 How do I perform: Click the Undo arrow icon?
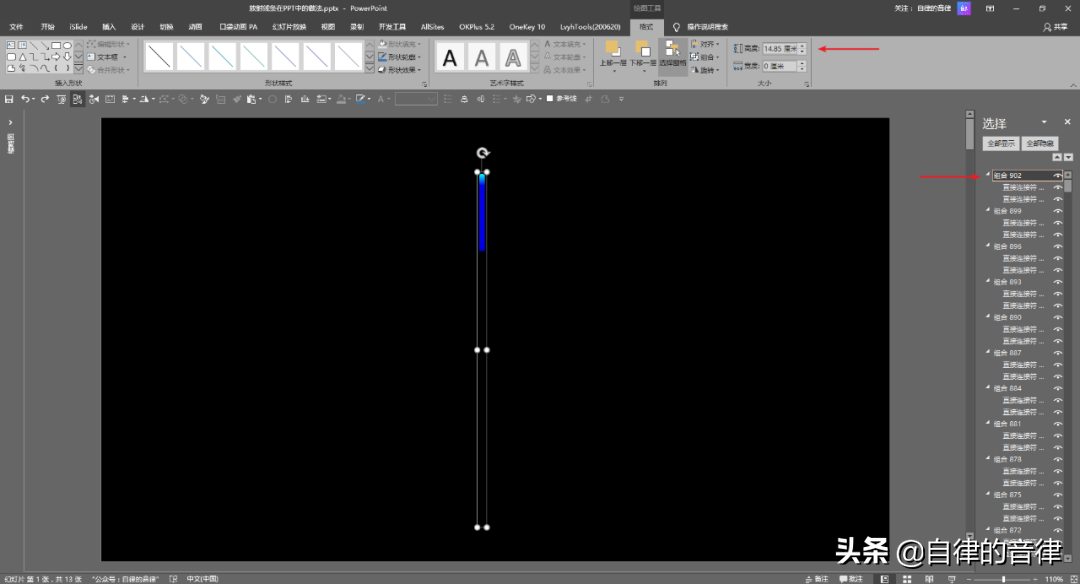[x=25, y=99]
